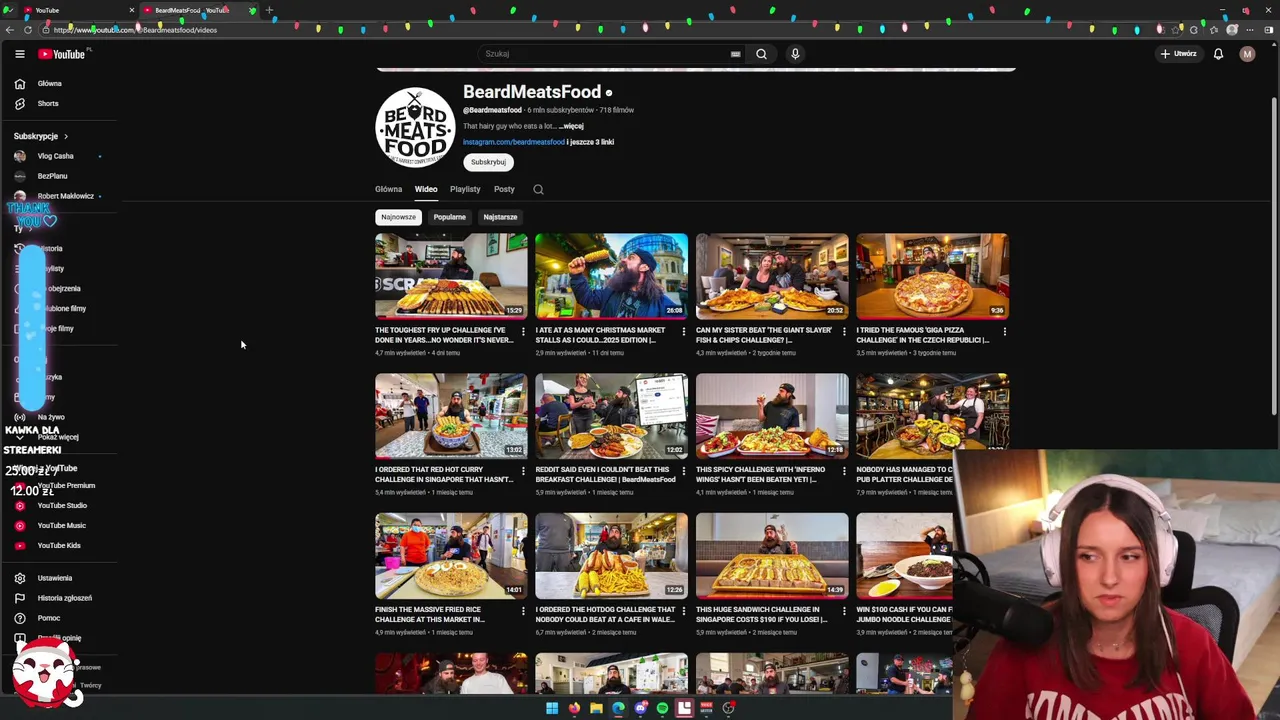This screenshot has width=1280, height=720.
Task: Open more options for Inferno Wings video
Action: tap(844, 471)
